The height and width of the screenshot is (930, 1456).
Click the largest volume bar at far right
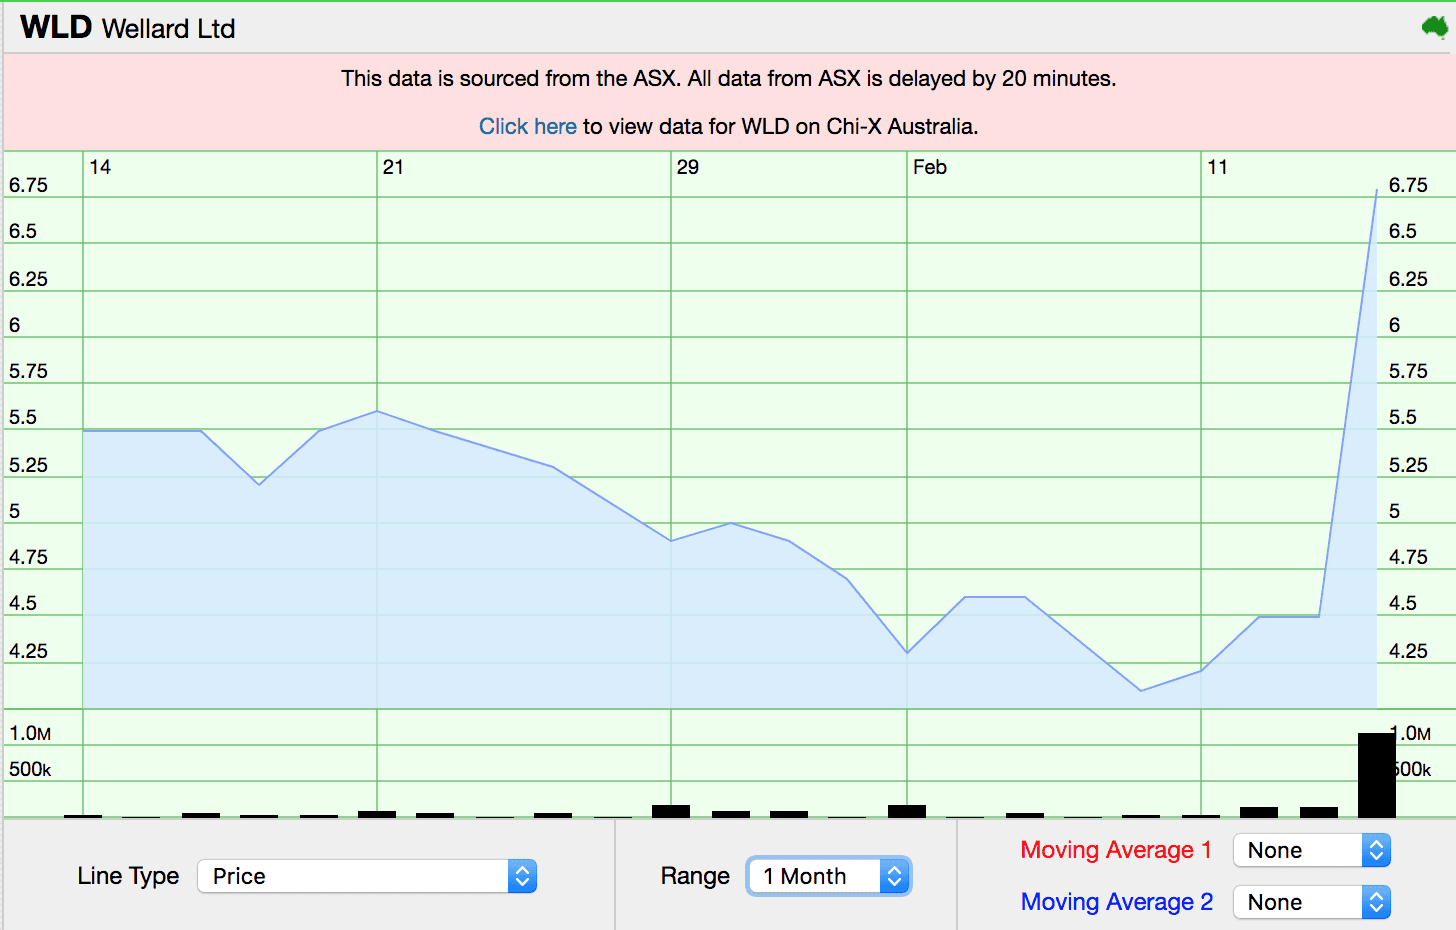point(1376,775)
